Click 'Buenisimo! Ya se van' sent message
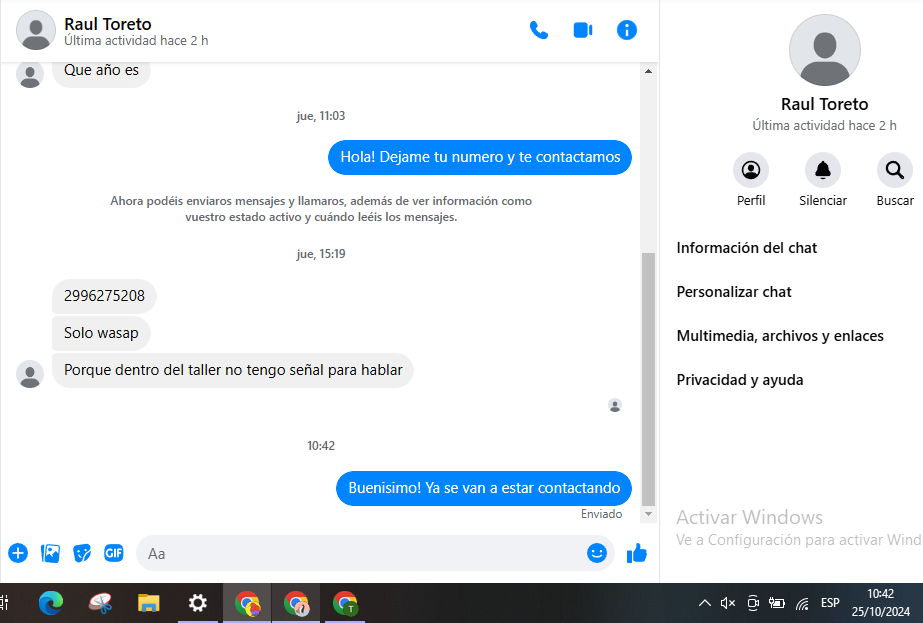Screen dimensions: 923x623 point(484,488)
